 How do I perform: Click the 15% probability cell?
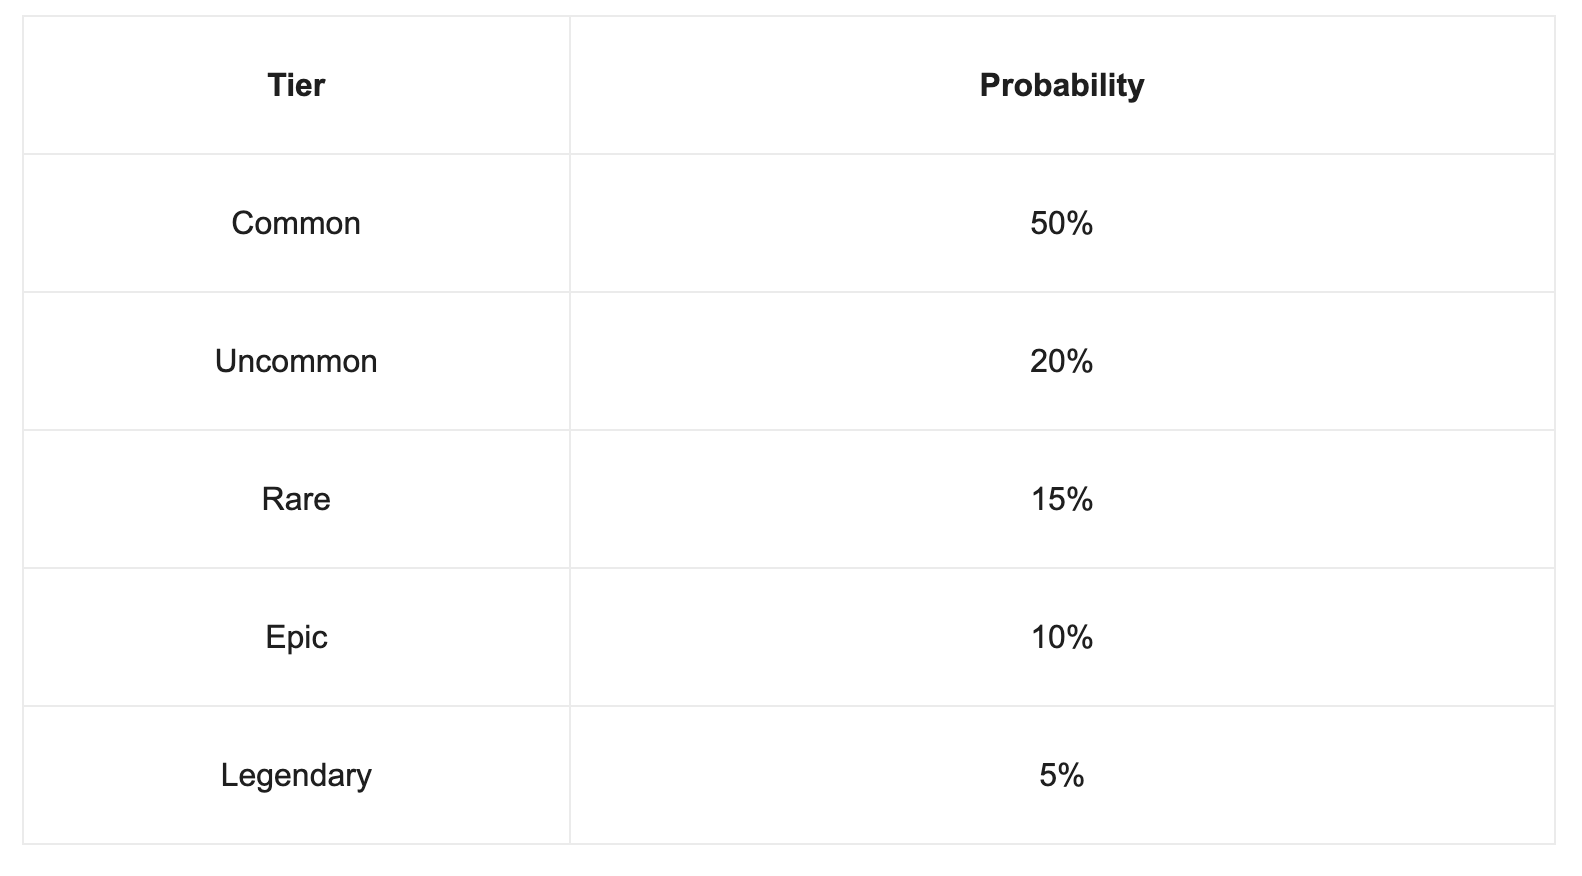[1061, 499]
